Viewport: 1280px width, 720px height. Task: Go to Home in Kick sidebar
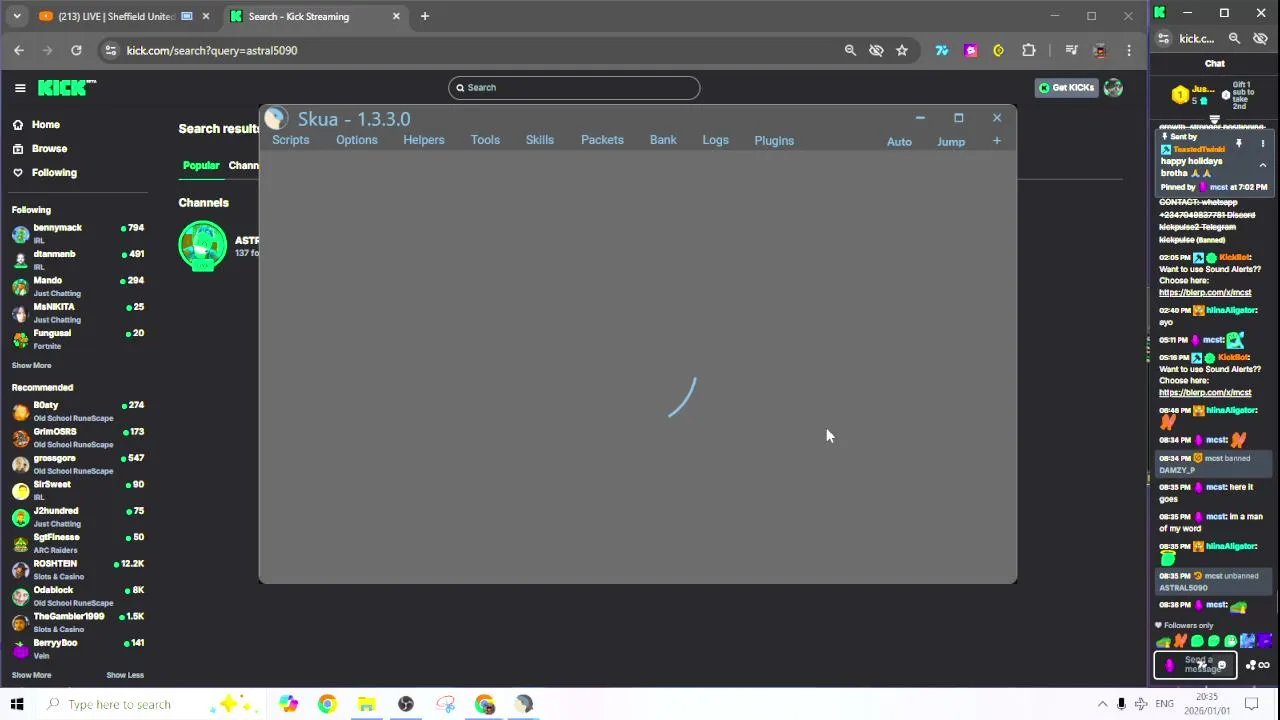pyautogui.click(x=45, y=125)
